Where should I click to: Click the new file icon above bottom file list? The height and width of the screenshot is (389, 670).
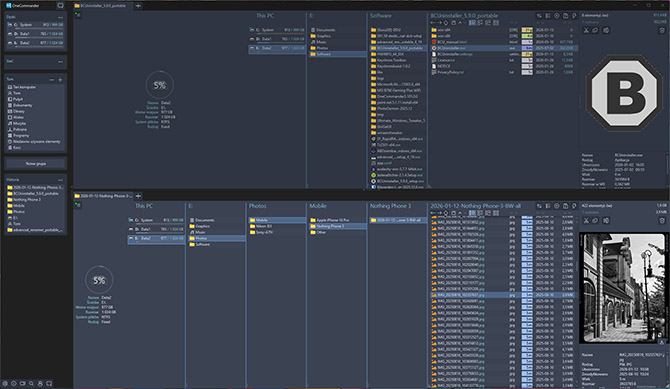(x=565, y=206)
